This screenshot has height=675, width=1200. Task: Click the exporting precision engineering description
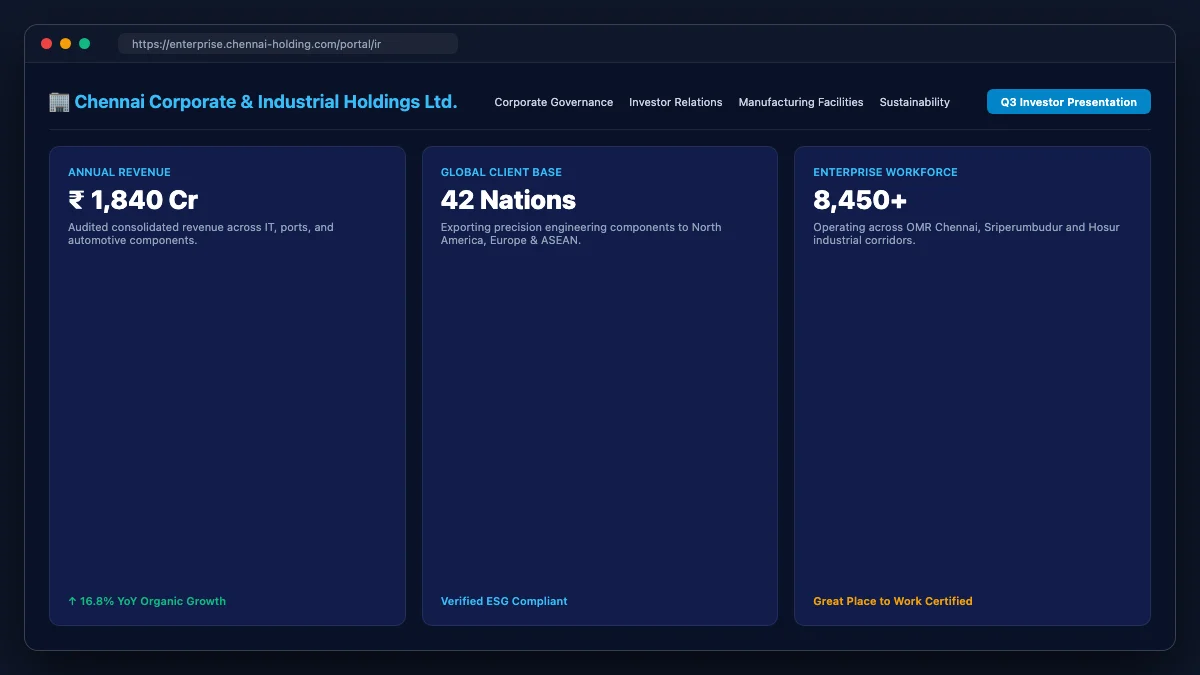pos(581,234)
